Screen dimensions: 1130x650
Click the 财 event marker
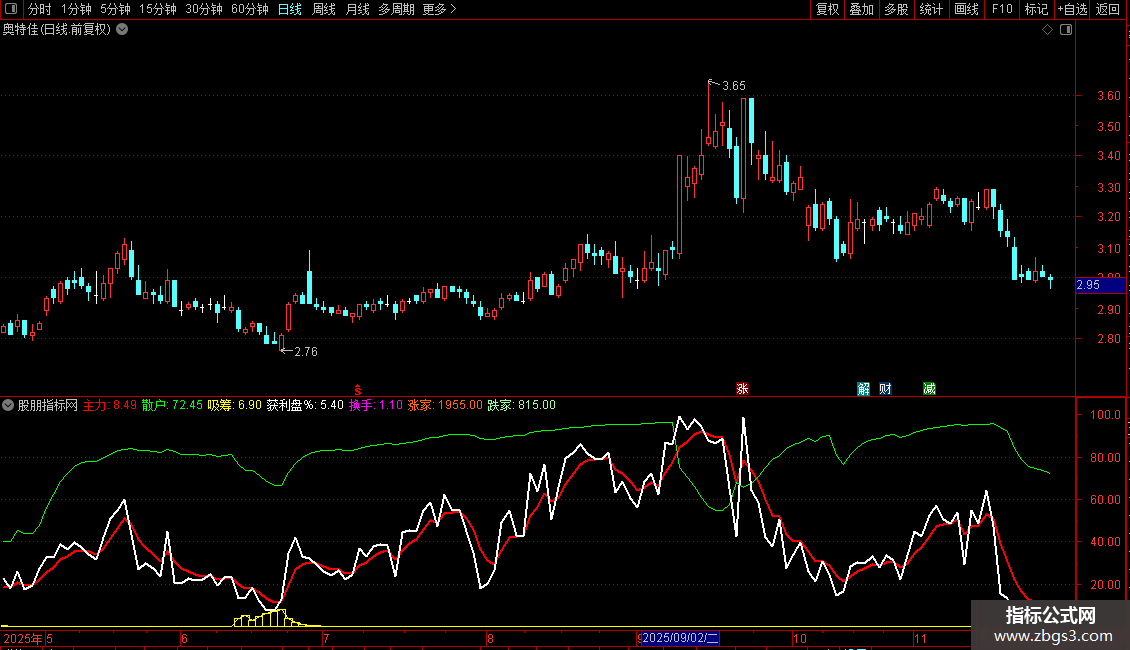(x=886, y=389)
